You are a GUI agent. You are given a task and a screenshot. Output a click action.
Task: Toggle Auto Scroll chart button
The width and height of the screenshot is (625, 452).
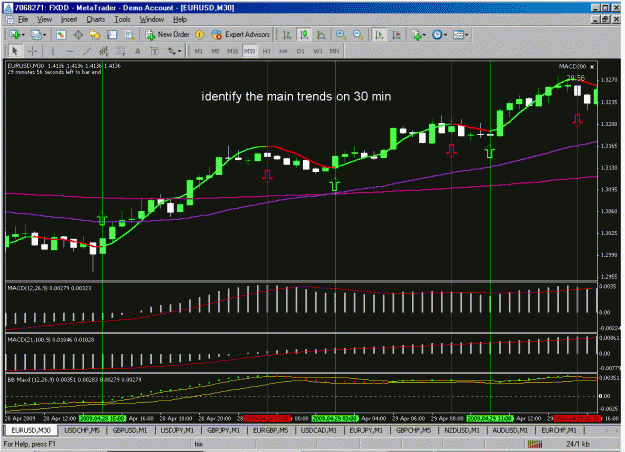point(379,35)
